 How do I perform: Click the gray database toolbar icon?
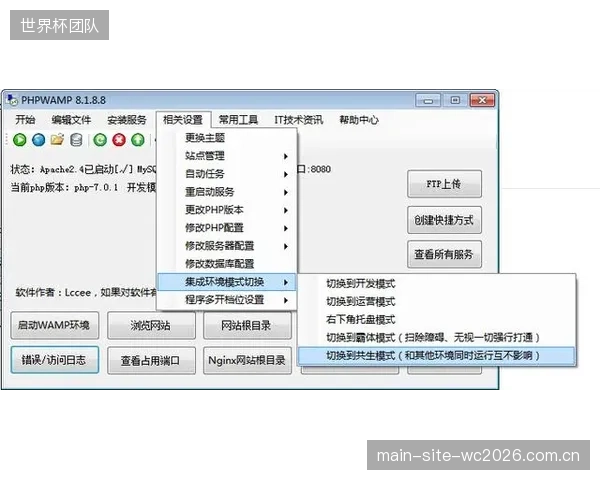coord(76,140)
